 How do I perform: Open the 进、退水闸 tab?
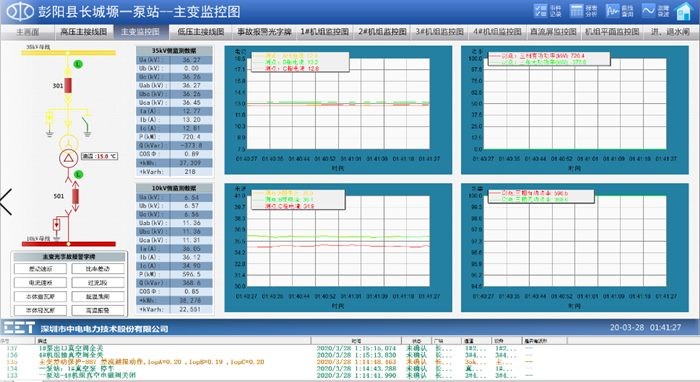click(670, 32)
